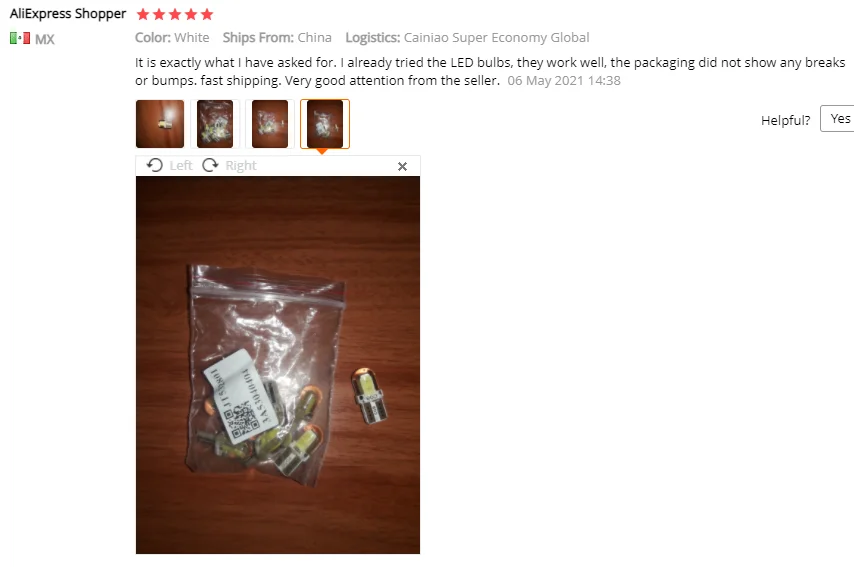Screen dimensions: 854x567
Task: Click the third red rating star
Action: tap(175, 14)
